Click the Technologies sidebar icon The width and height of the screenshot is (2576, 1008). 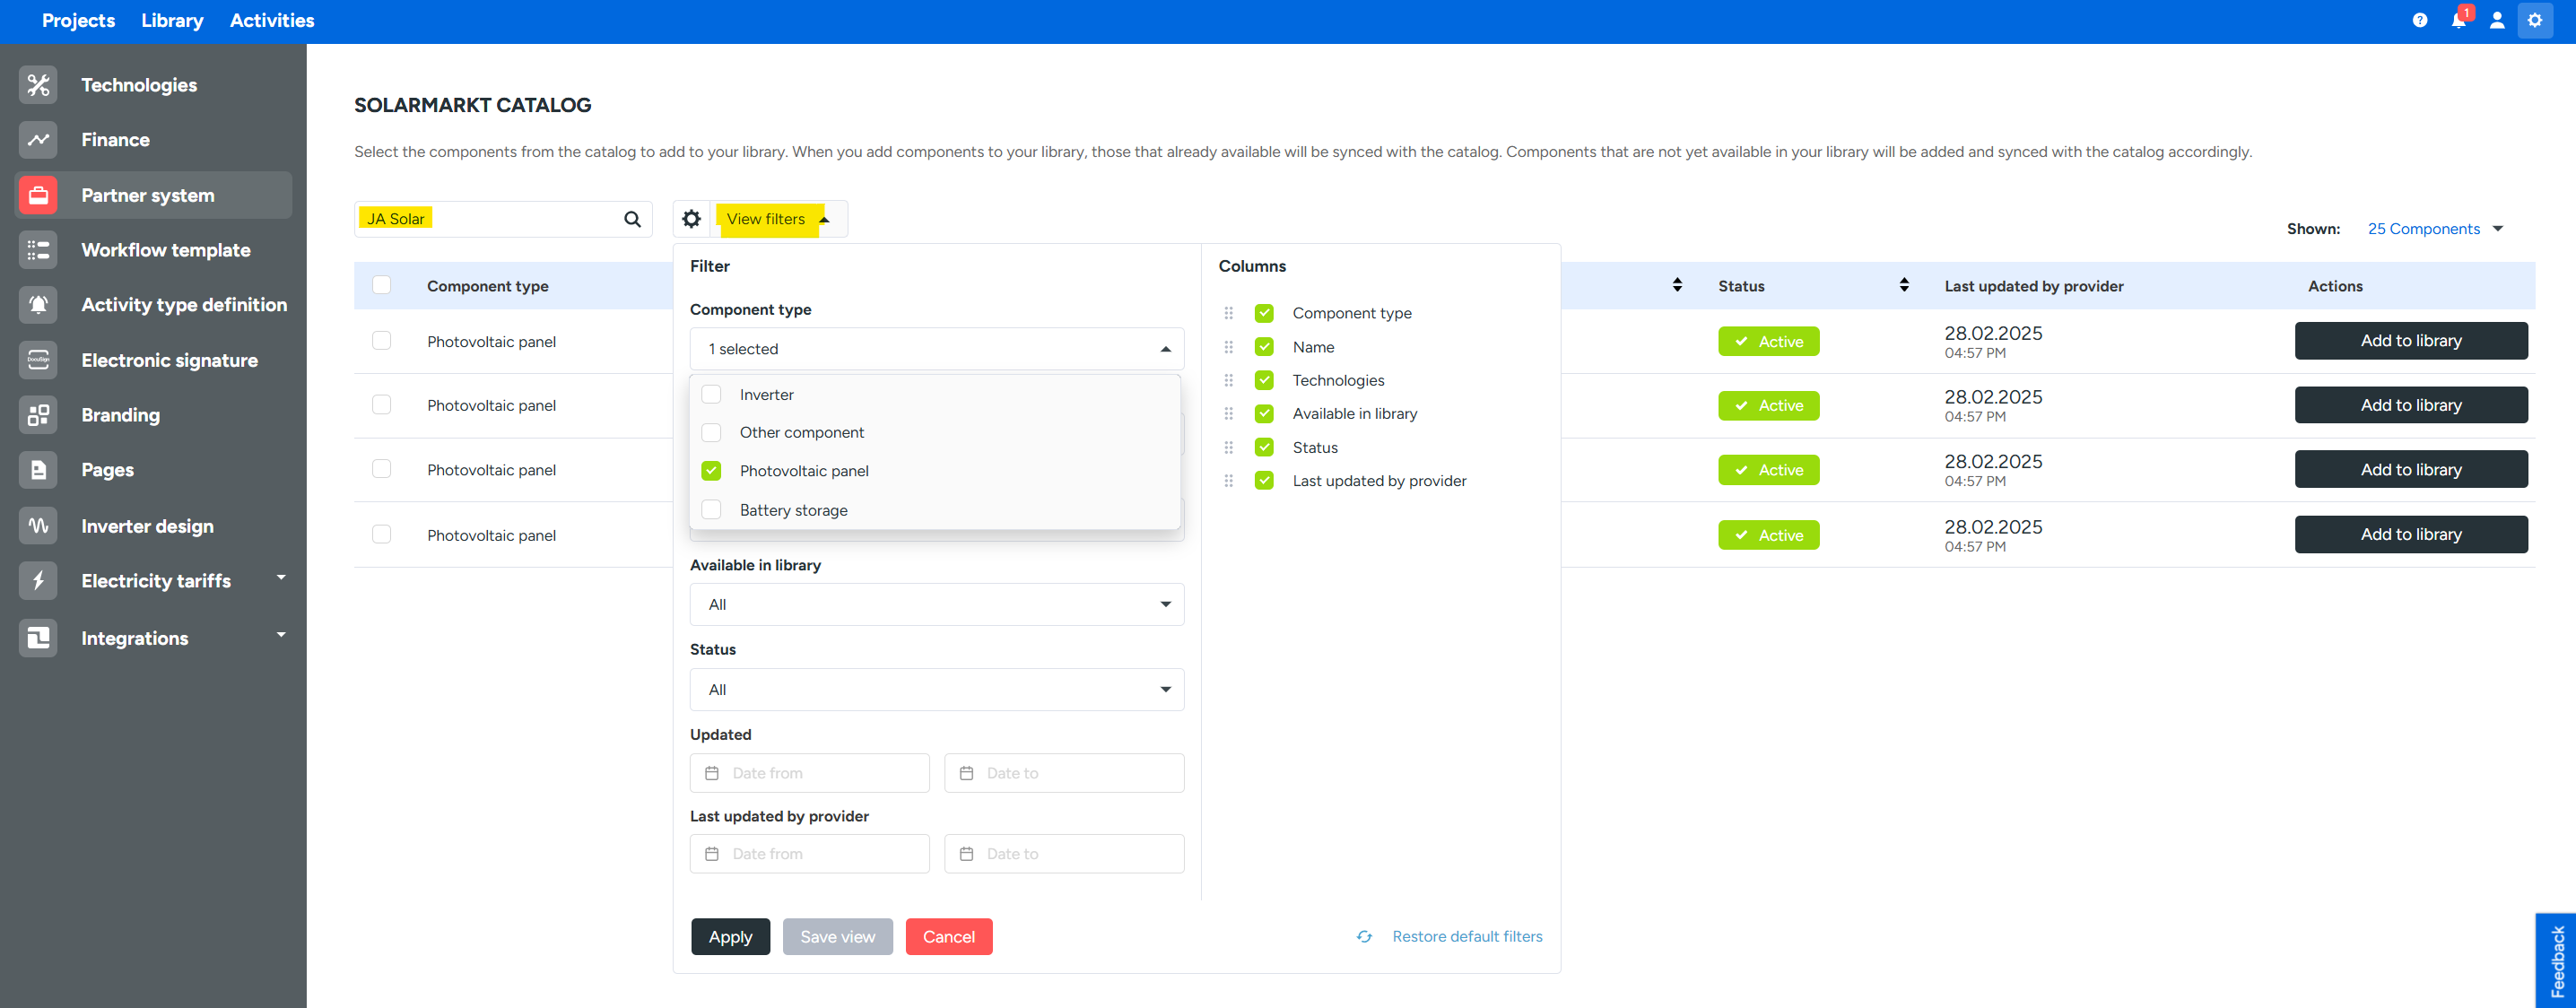coord(38,85)
